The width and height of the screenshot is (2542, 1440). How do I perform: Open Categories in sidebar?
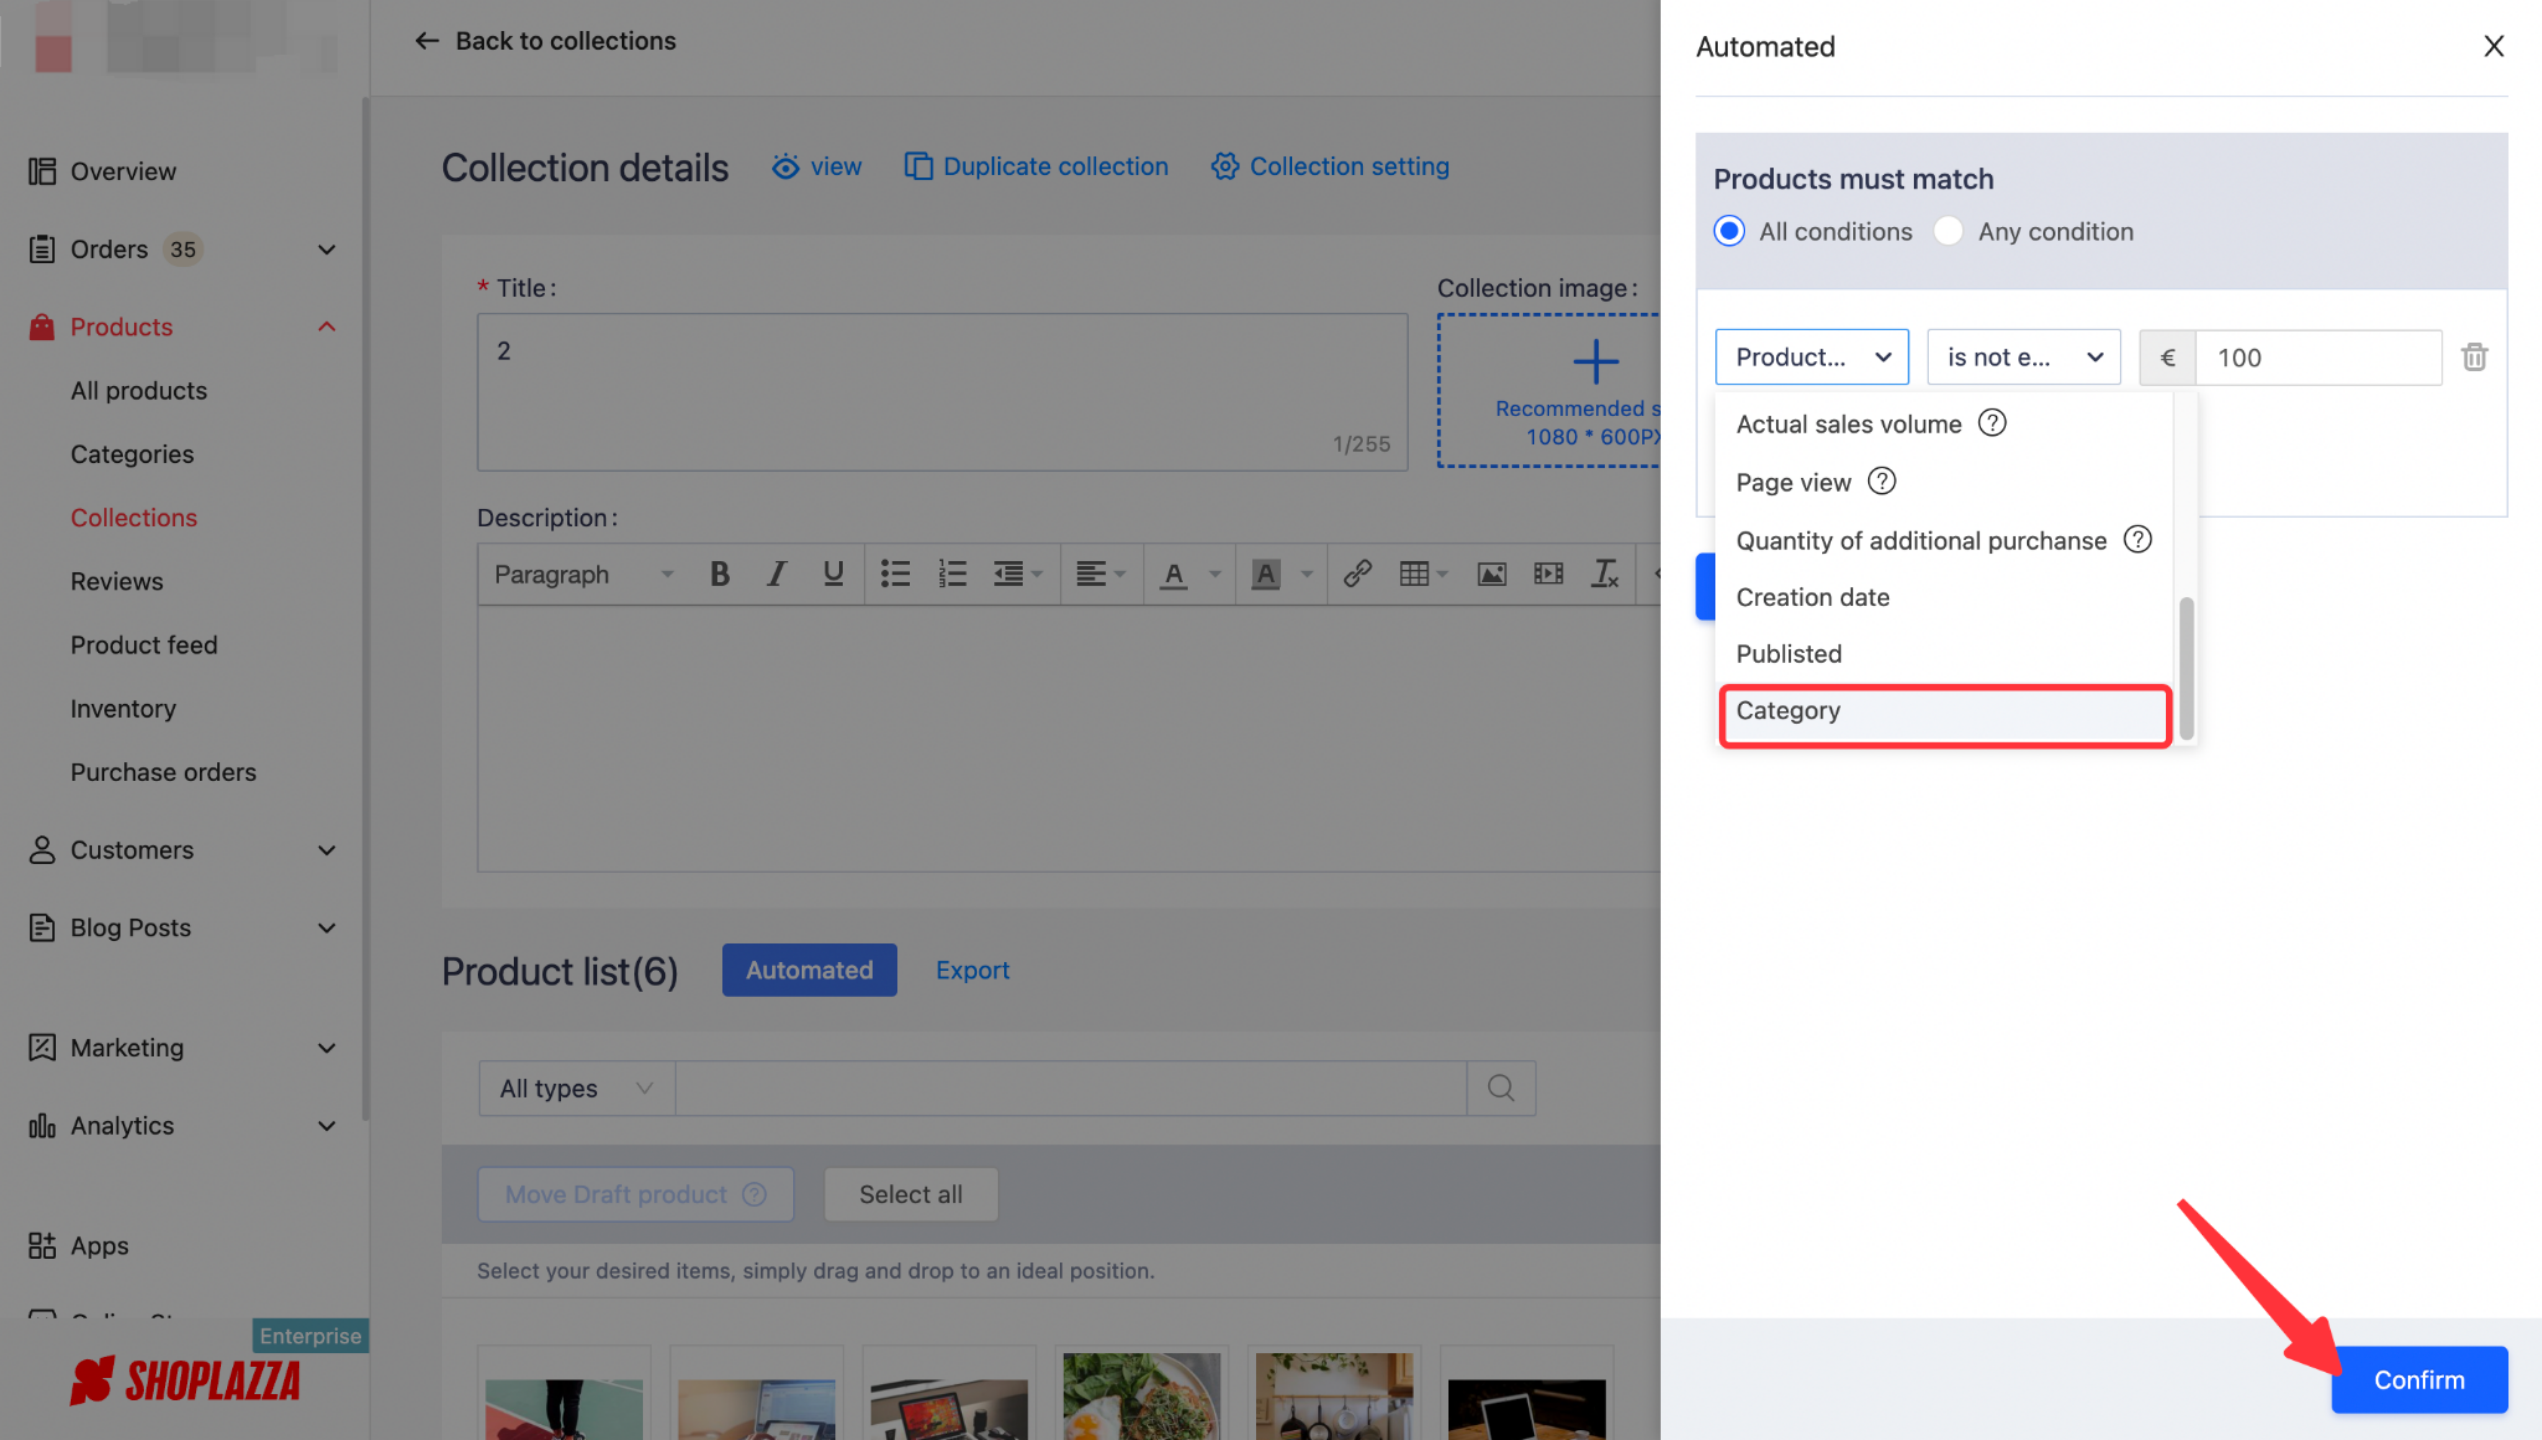[132, 454]
